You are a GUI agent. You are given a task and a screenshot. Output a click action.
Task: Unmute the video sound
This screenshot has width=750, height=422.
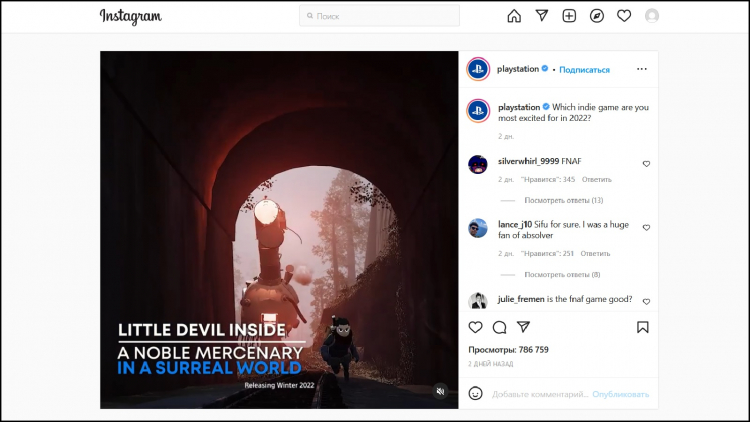[440, 391]
